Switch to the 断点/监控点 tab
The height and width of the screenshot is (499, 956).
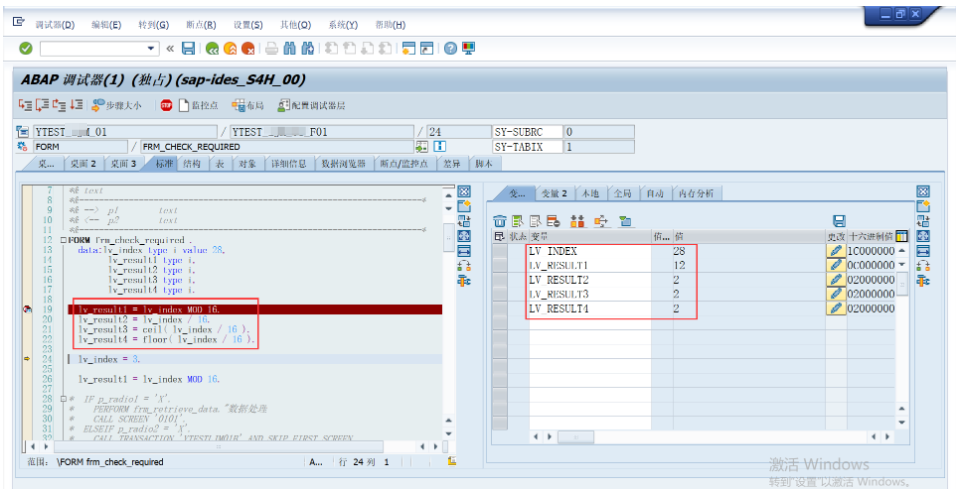(x=404, y=163)
